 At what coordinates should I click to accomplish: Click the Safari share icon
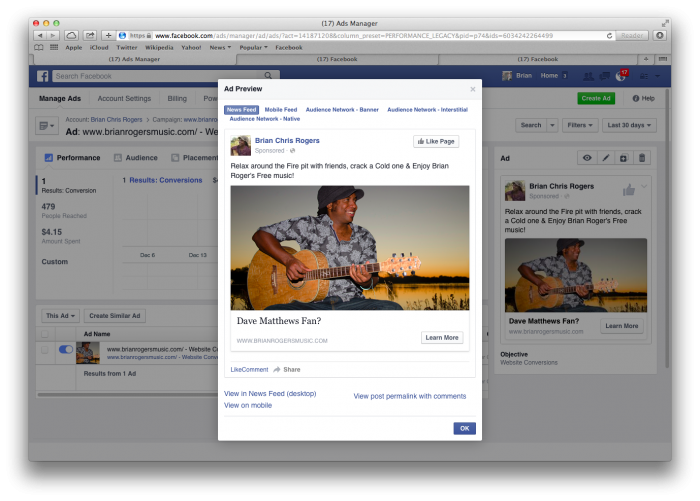coord(90,35)
